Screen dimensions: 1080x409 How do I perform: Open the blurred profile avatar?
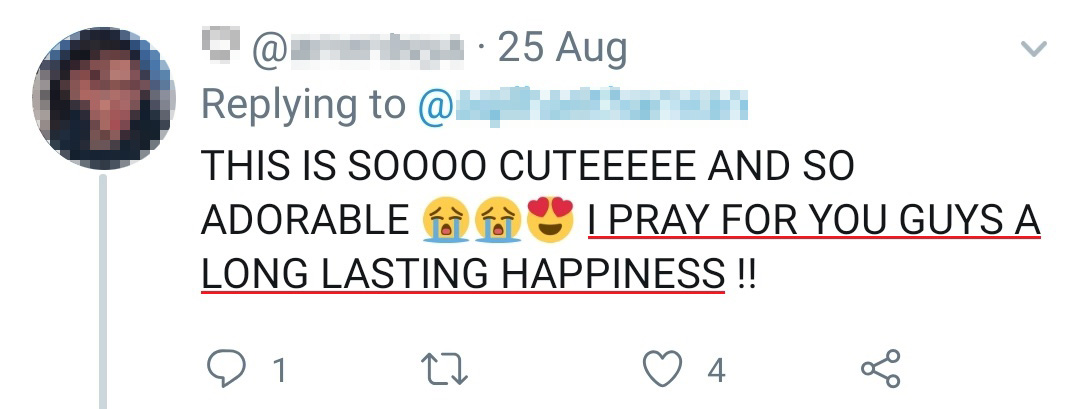[x=102, y=98]
